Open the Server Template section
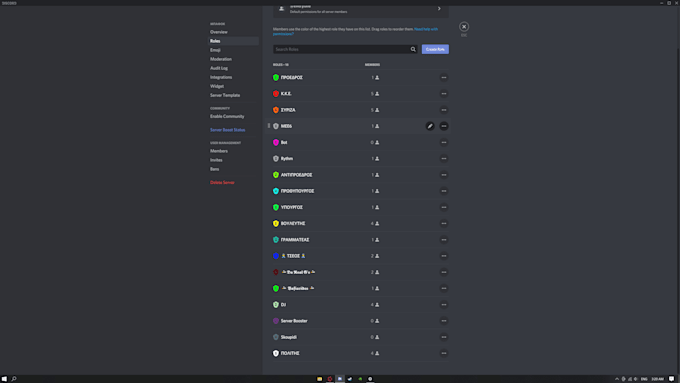Image resolution: width=680 pixels, height=383 pixels. coord(225,95)
